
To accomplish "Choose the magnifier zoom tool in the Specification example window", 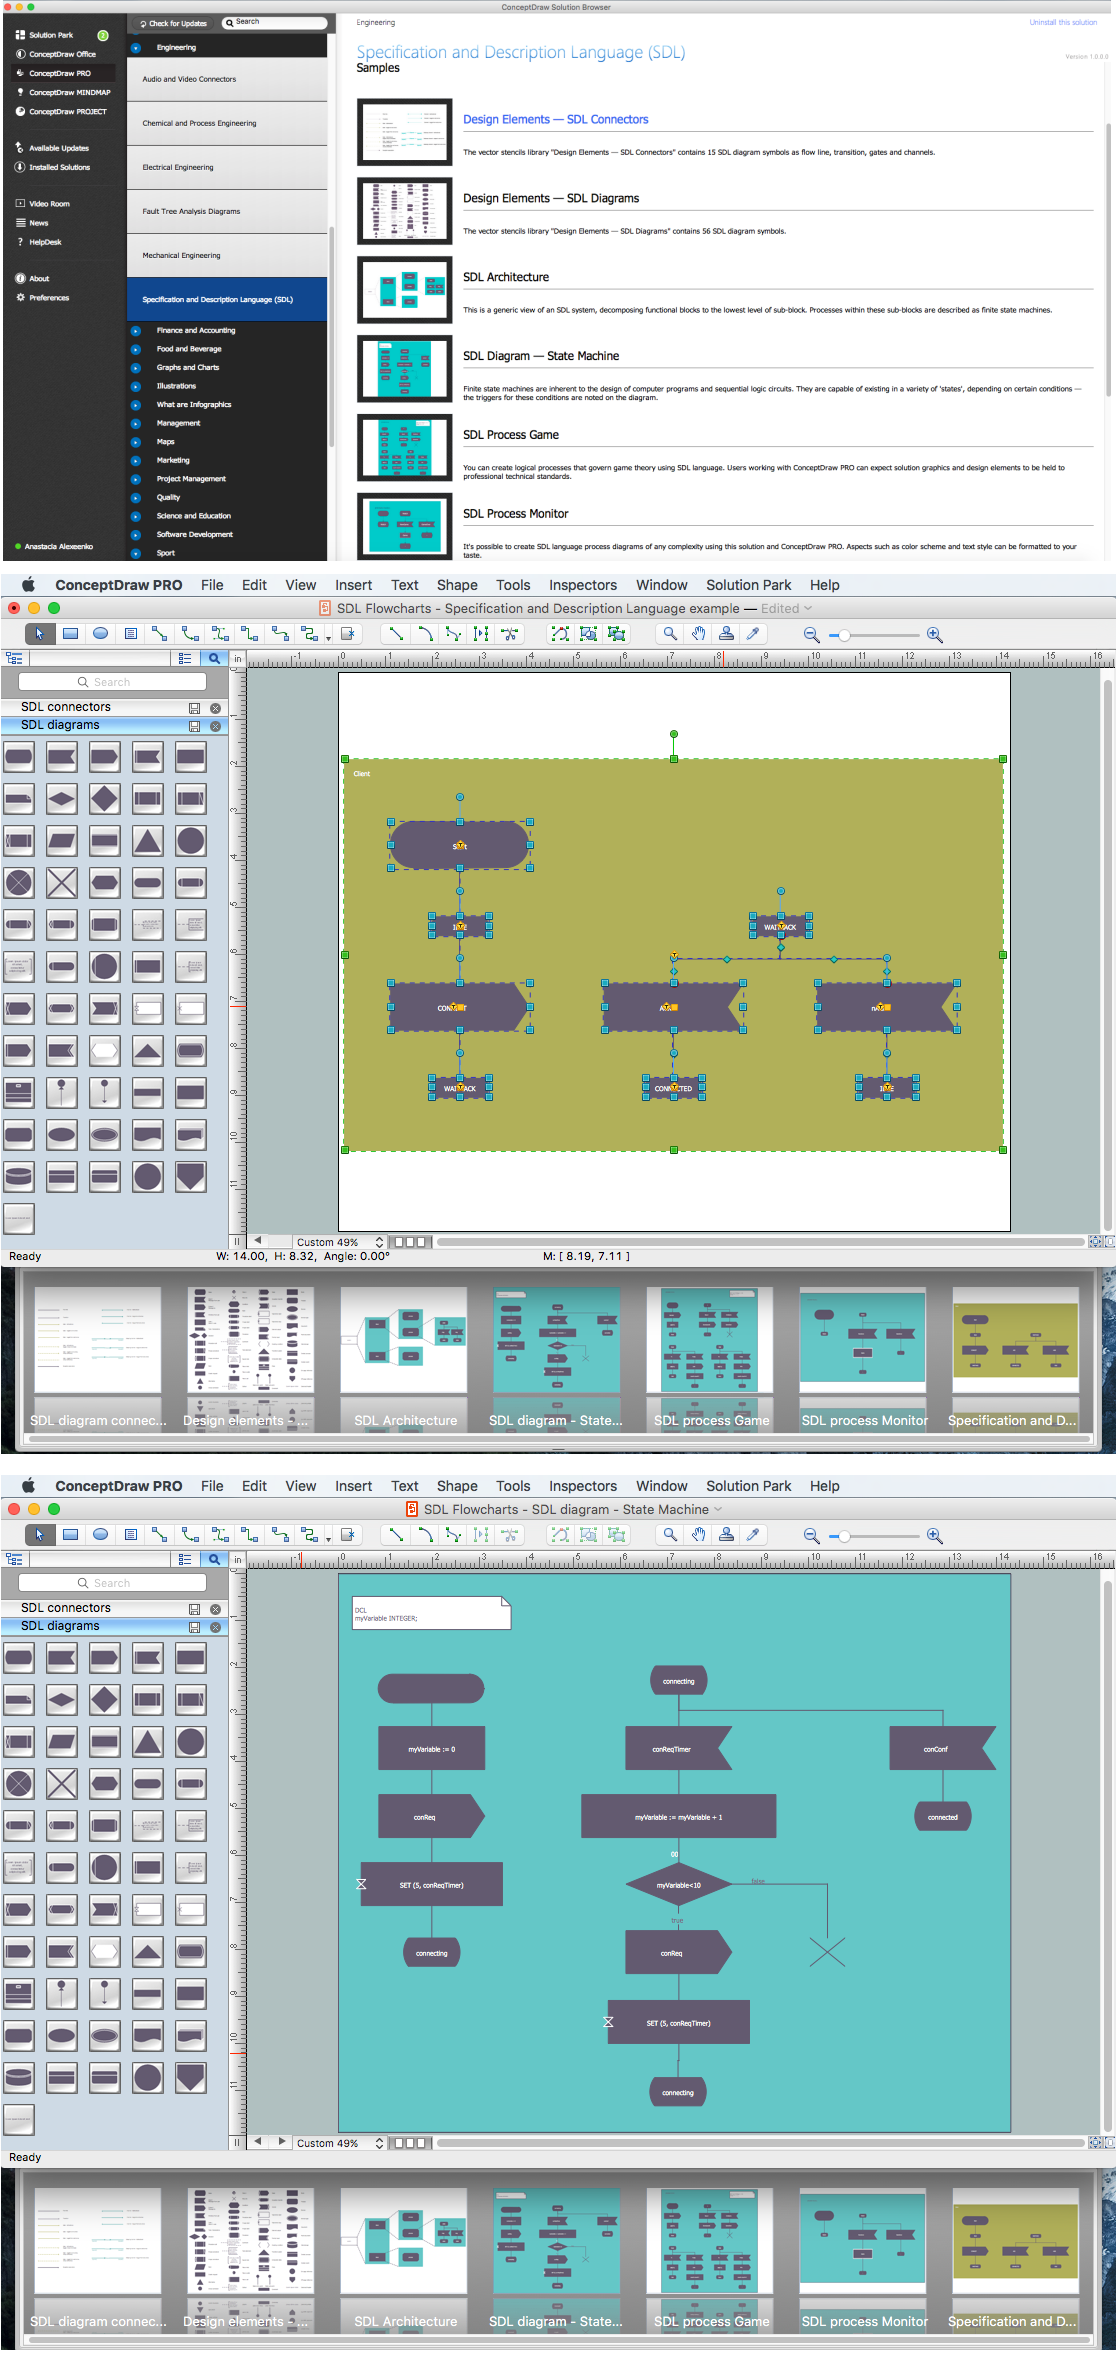I will (x=670, y=634).
